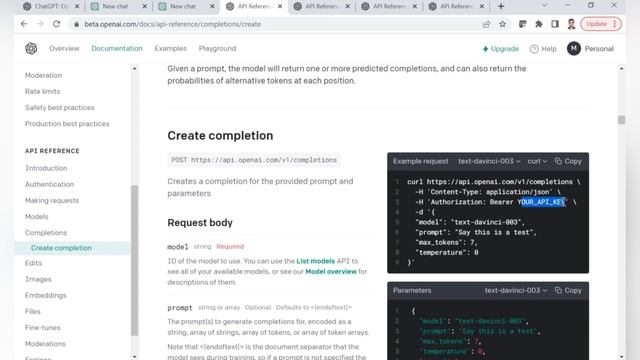Share this page icon in address bar
The image size is (640, 360).
click(x=486, y=24)
